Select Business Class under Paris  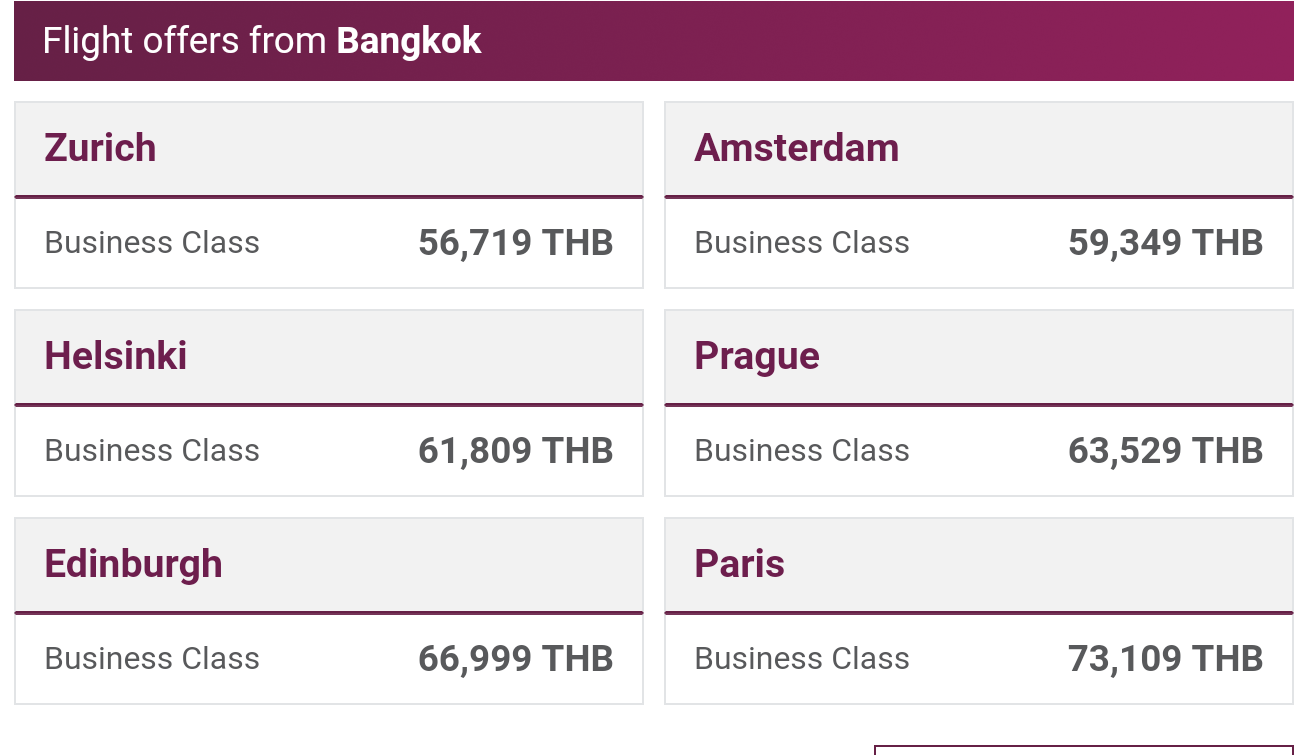802,659
